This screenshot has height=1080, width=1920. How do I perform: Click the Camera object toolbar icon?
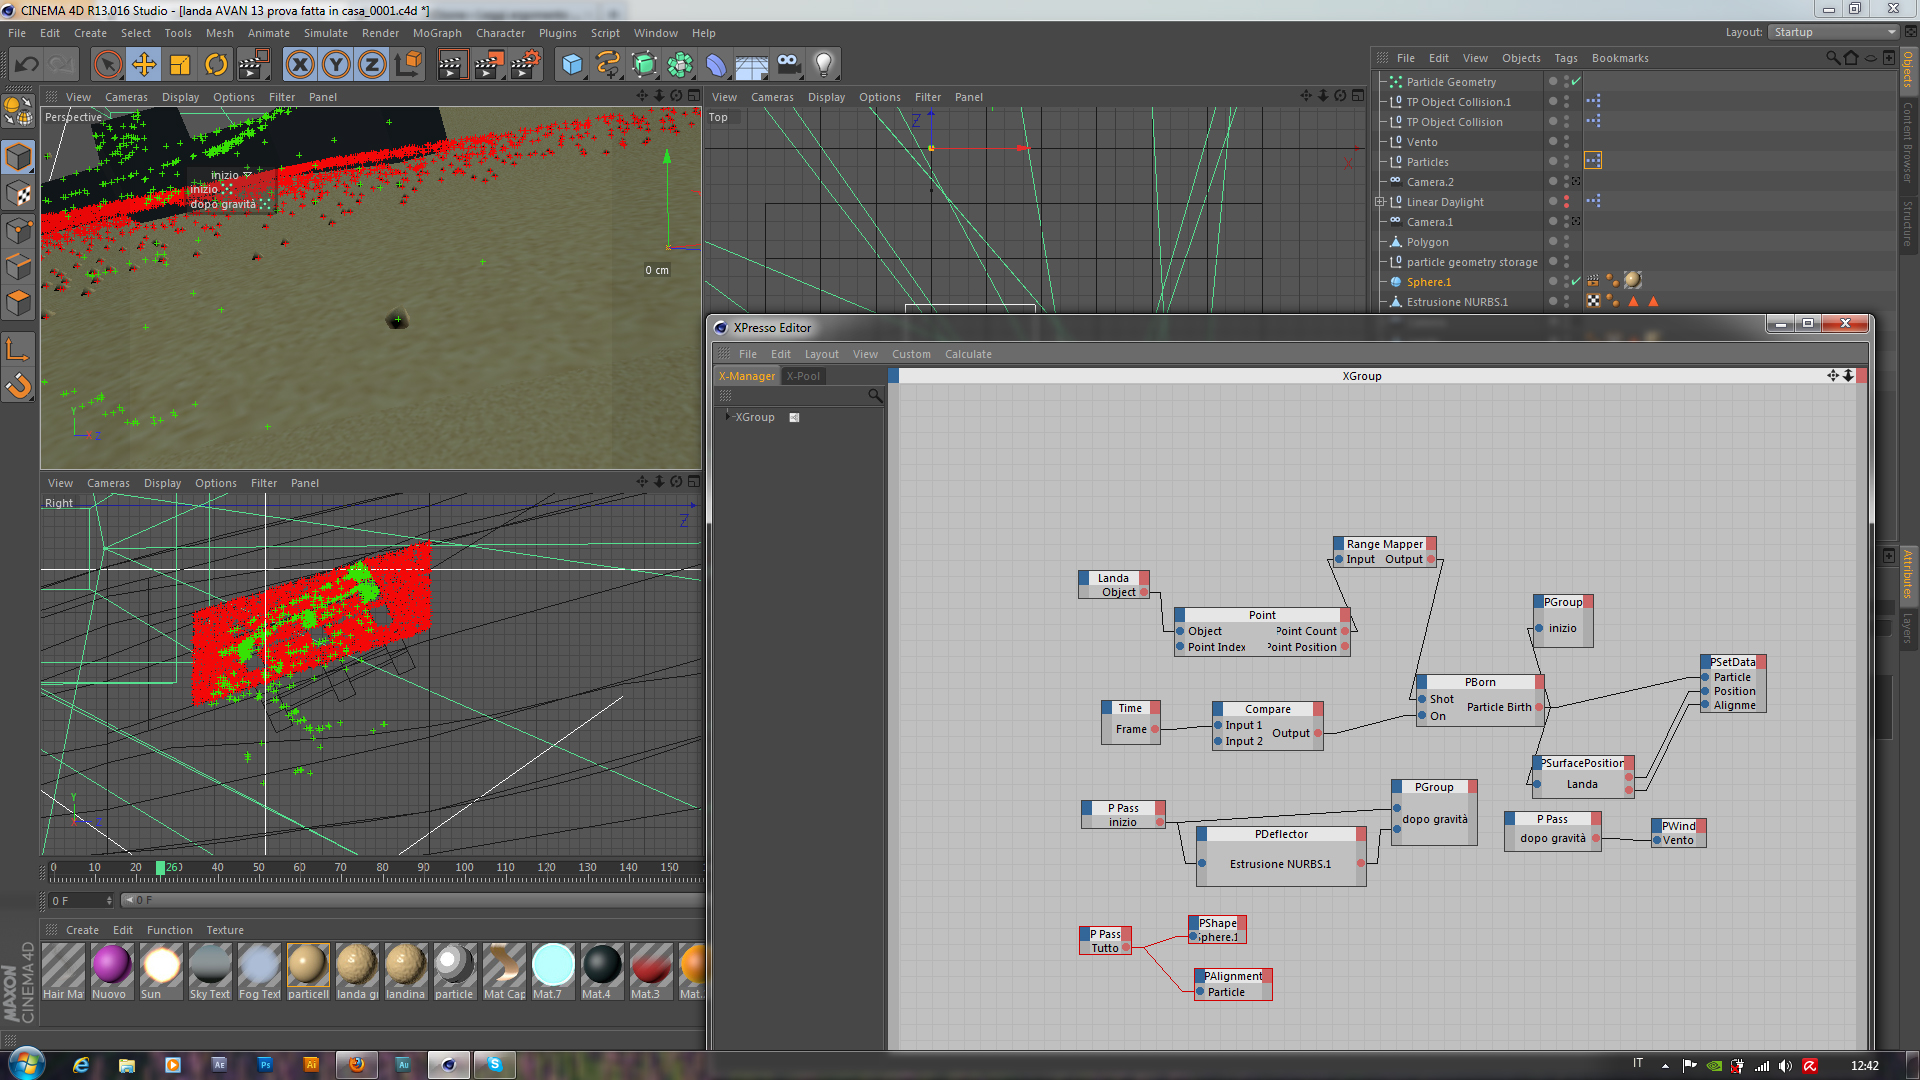point(788,65)
